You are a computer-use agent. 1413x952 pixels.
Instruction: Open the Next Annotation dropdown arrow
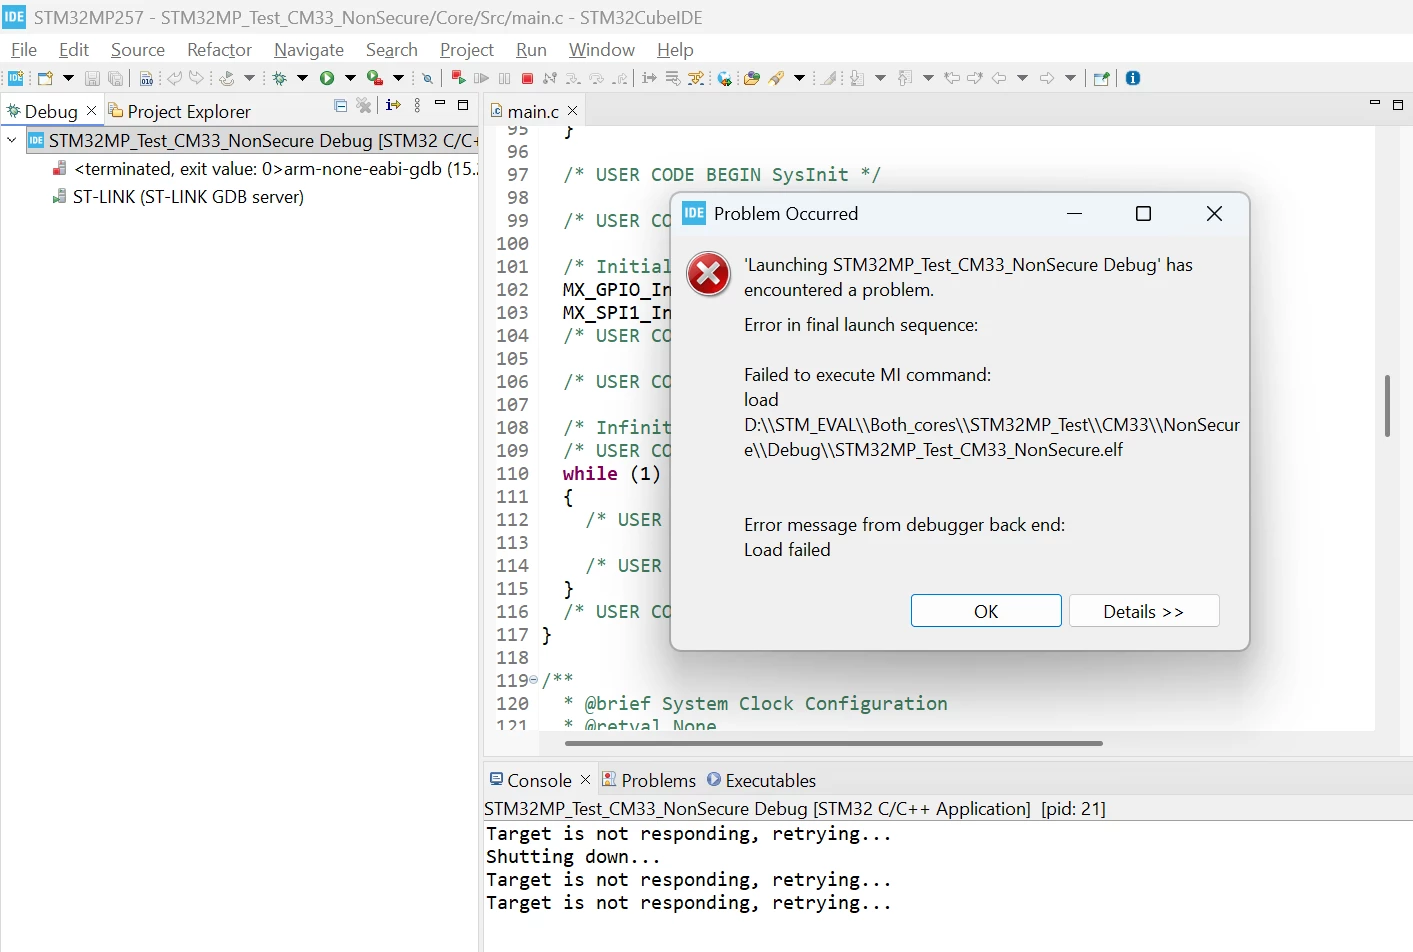coord(880,78)
